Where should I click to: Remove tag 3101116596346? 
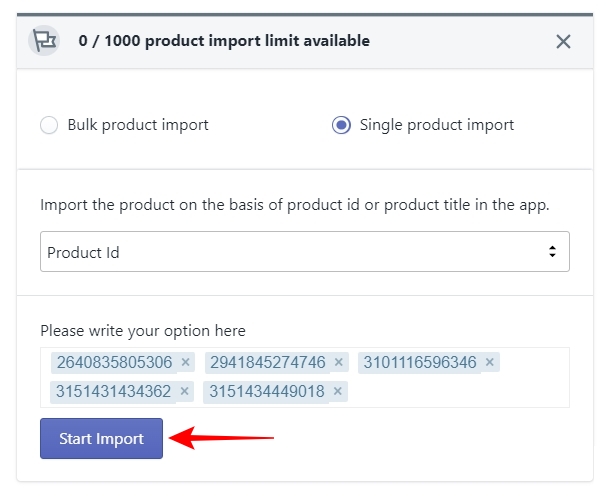click(490, 362)
